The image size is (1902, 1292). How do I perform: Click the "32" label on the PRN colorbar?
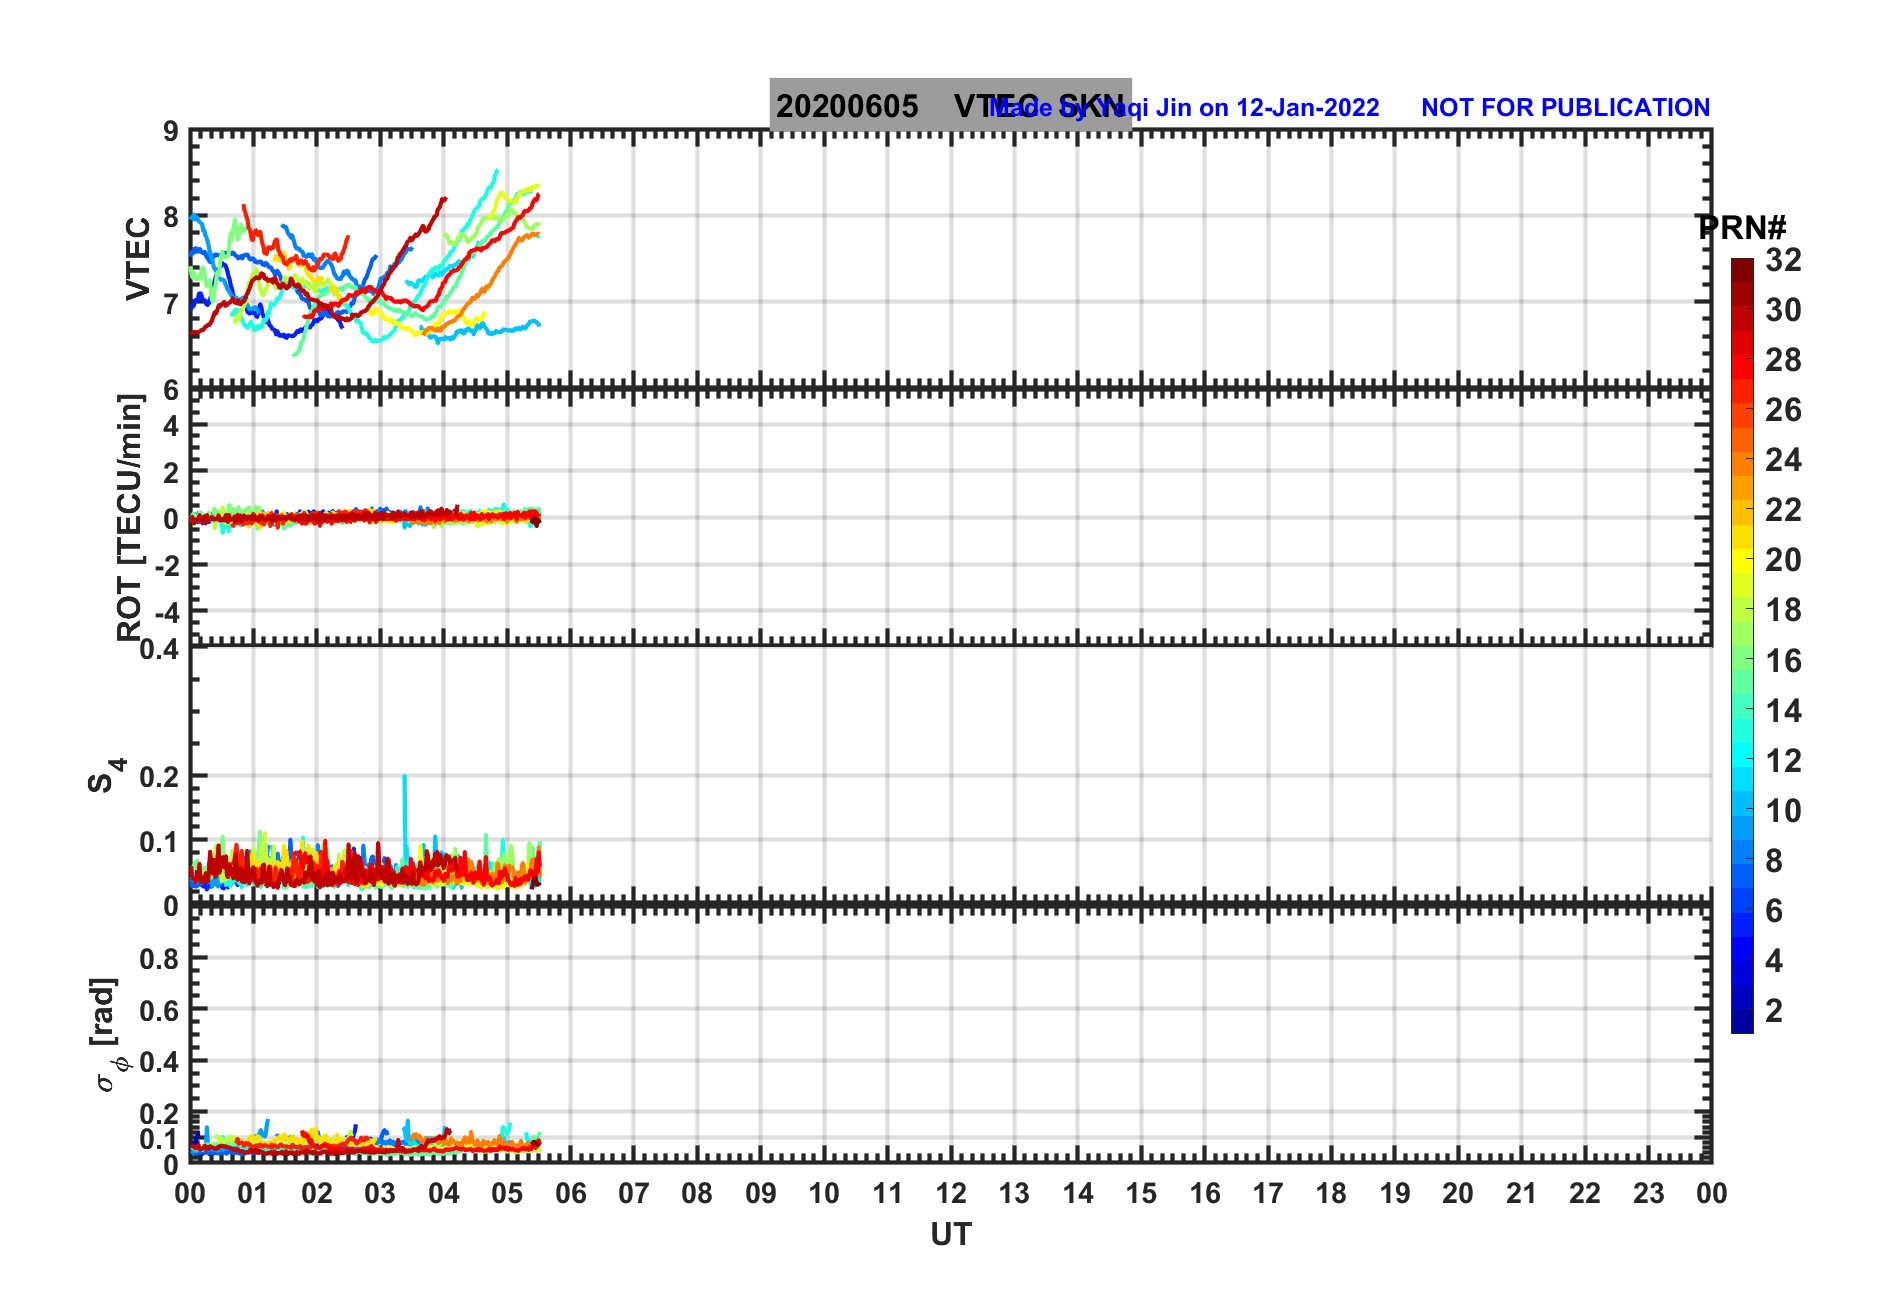coord(1783,260)
